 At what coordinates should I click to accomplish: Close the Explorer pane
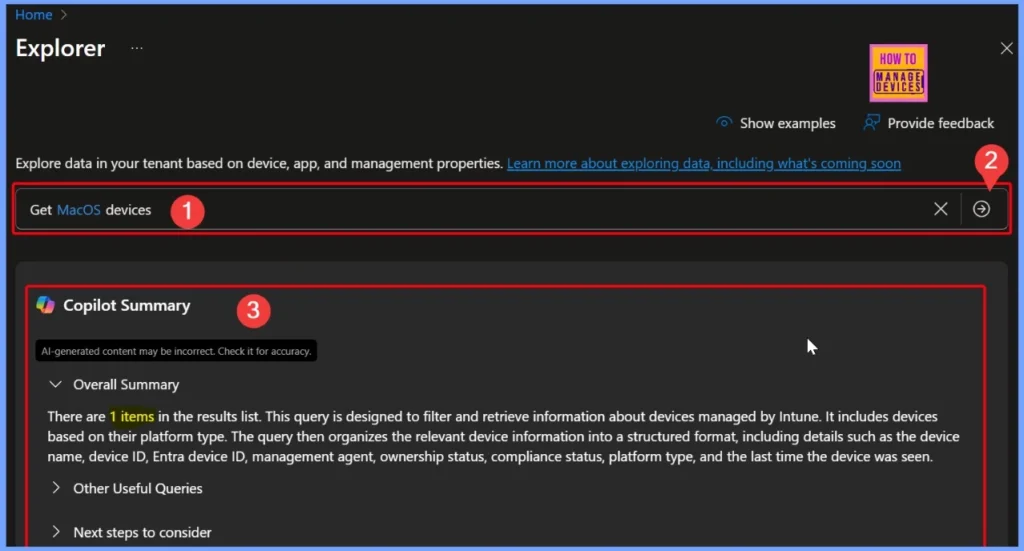[1006, 48]
